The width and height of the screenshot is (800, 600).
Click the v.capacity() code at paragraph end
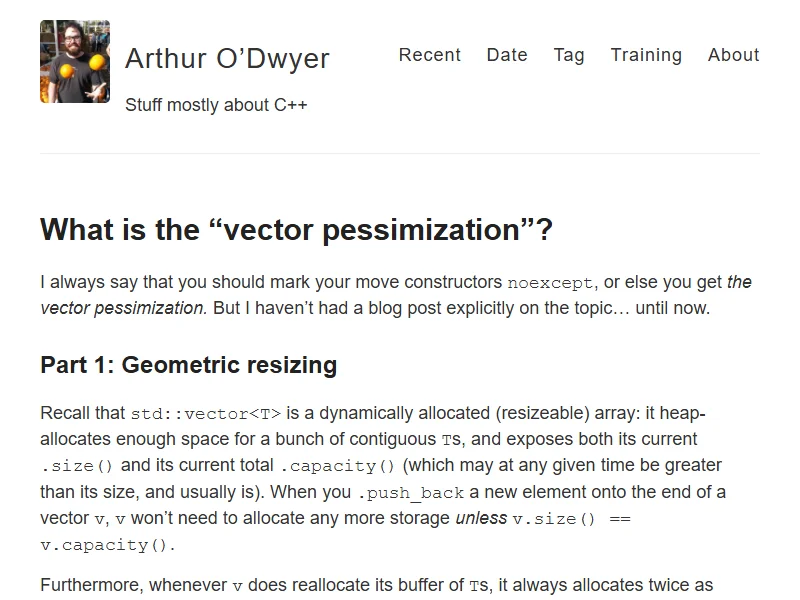107,545
